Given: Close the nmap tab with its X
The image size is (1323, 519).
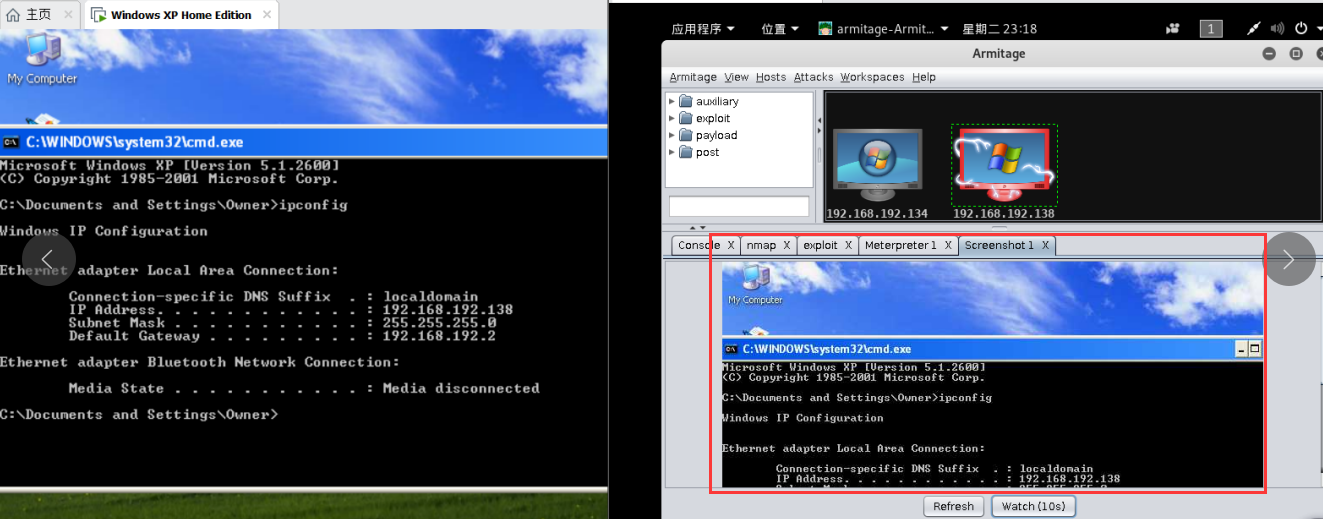Looking at the screenshot, I should point(787,245).
